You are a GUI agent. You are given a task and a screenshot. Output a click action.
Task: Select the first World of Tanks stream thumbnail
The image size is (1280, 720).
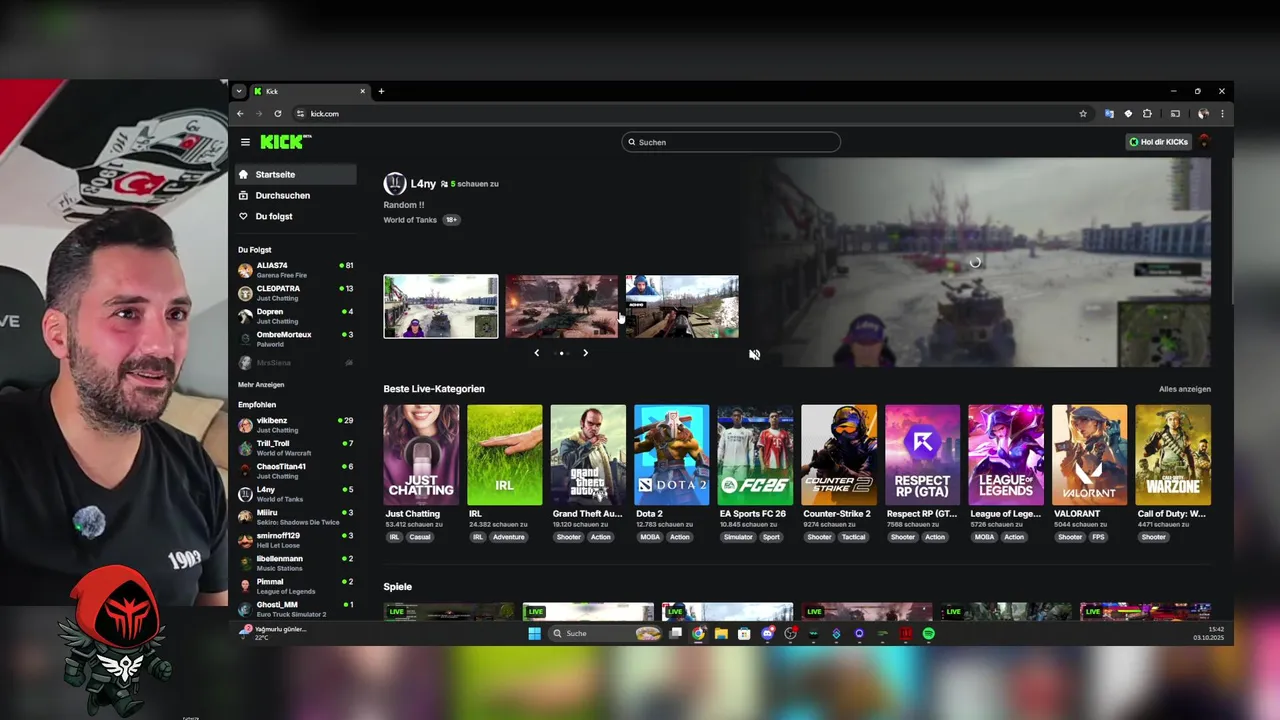[441, 306]
